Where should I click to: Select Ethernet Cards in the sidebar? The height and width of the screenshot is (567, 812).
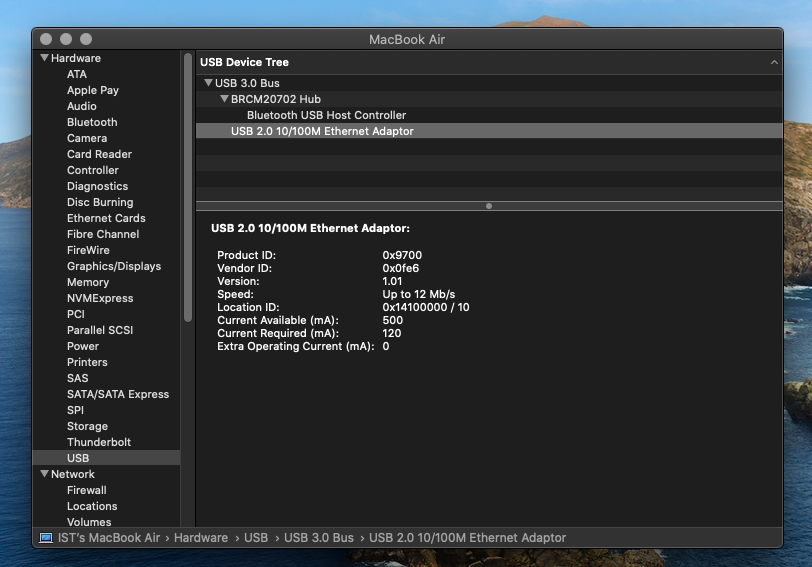pos(106,219)
